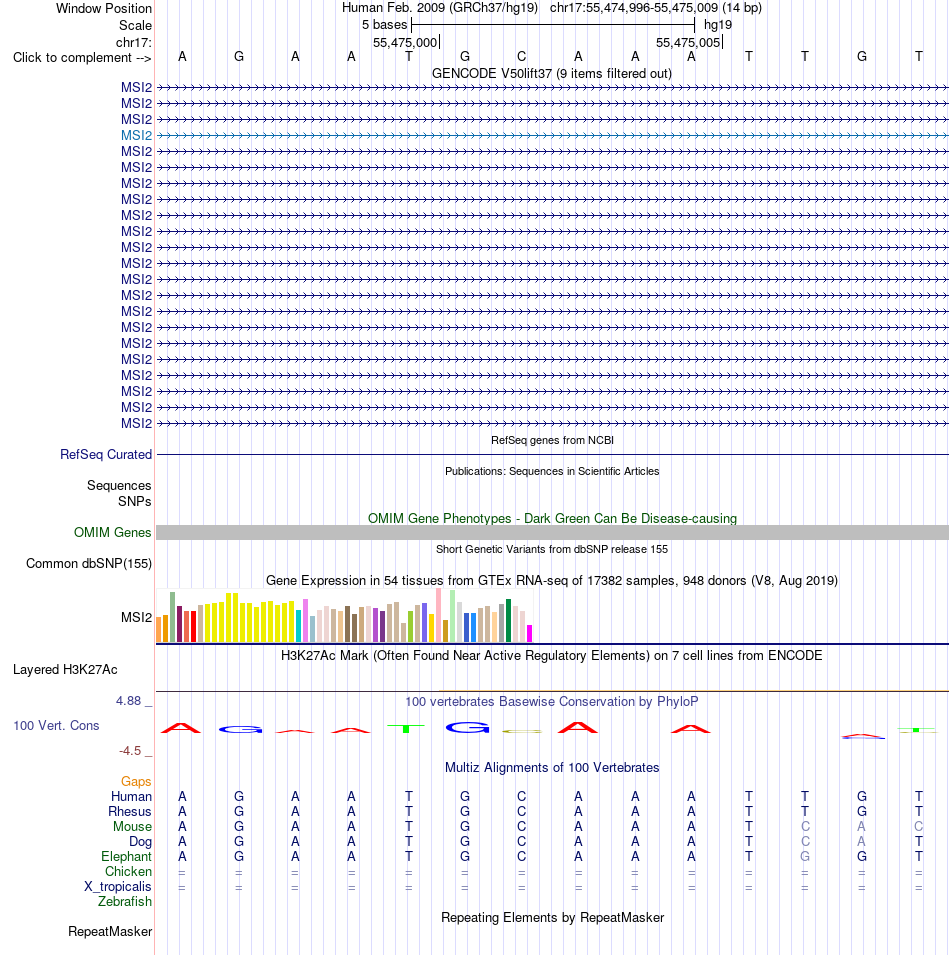Select the 'Chicken' alignment row label
The image size is (950, 955).
128,872
